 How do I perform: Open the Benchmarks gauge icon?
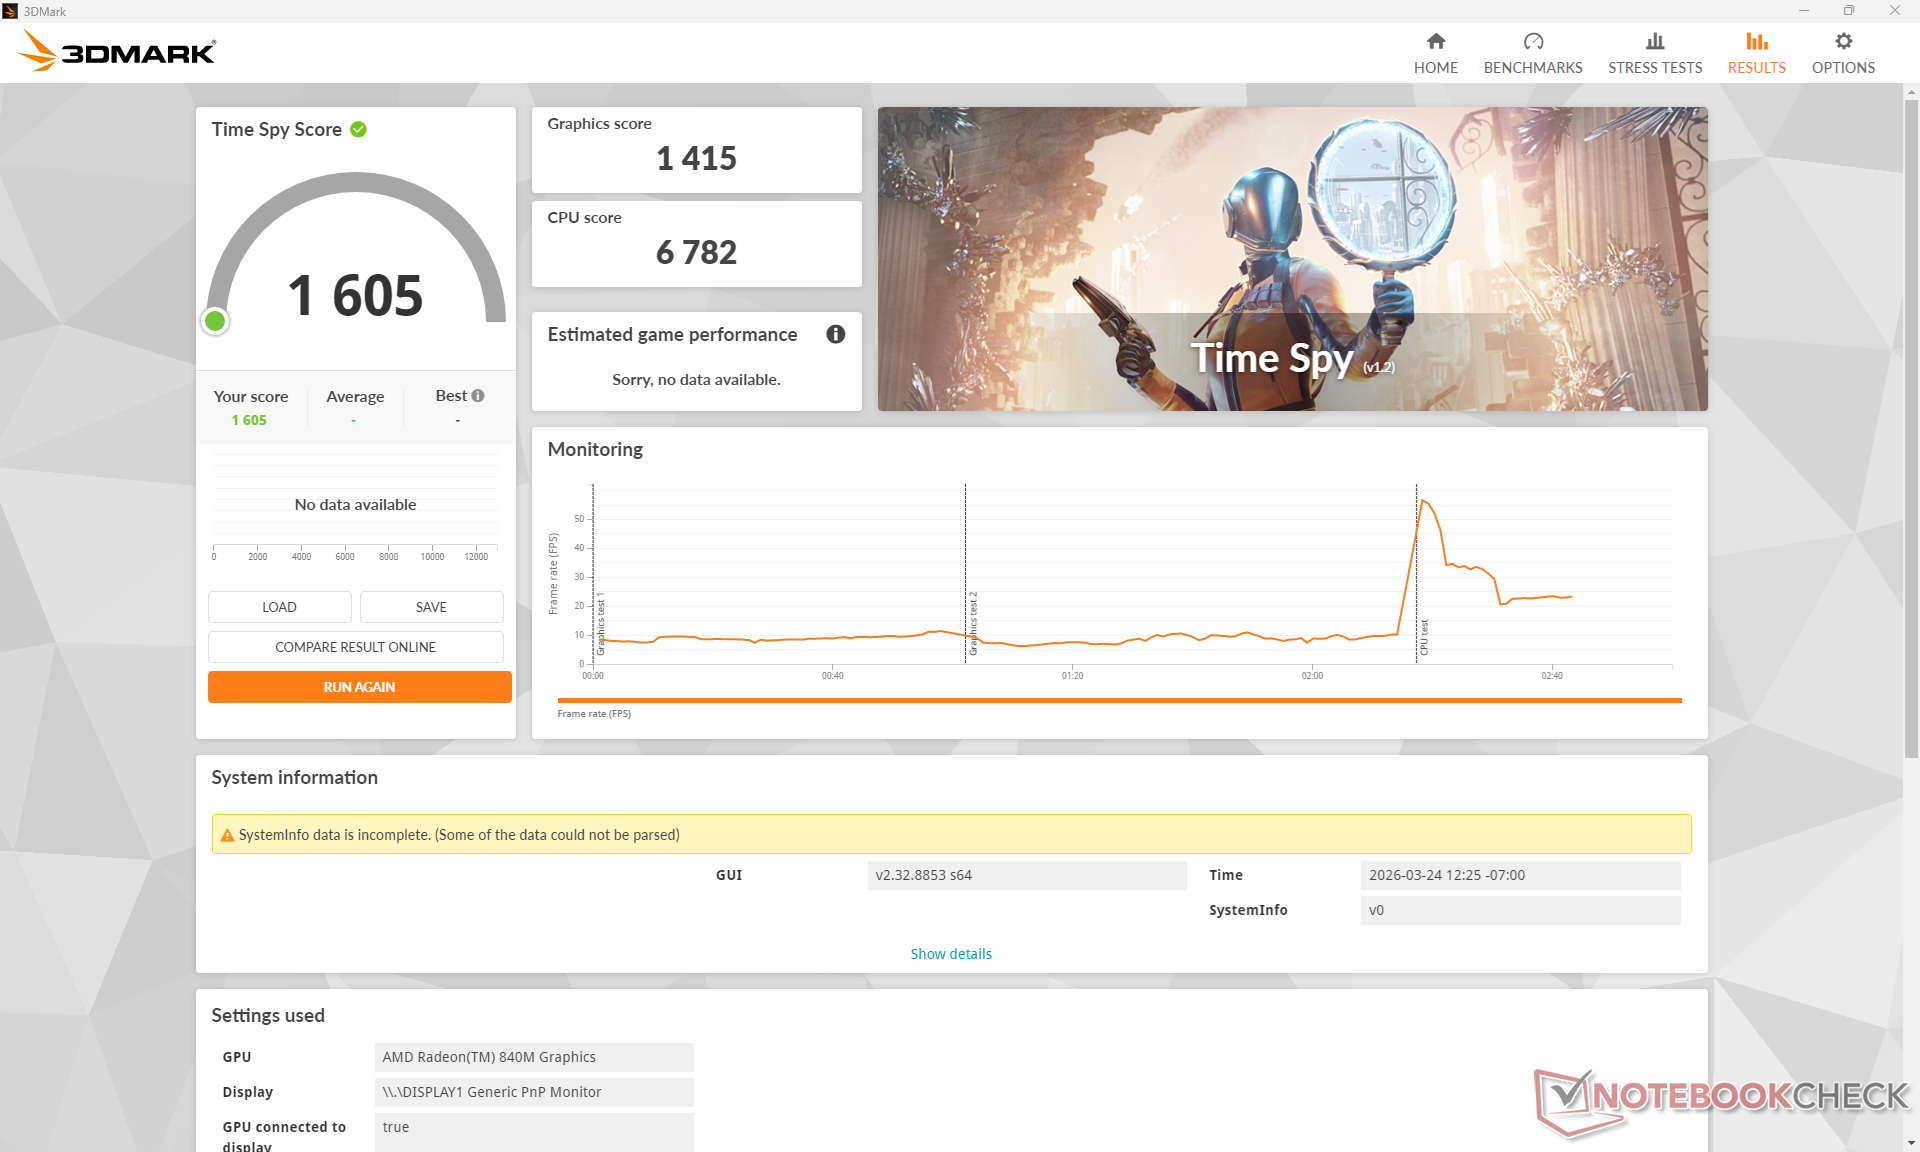pos(1532,41)
